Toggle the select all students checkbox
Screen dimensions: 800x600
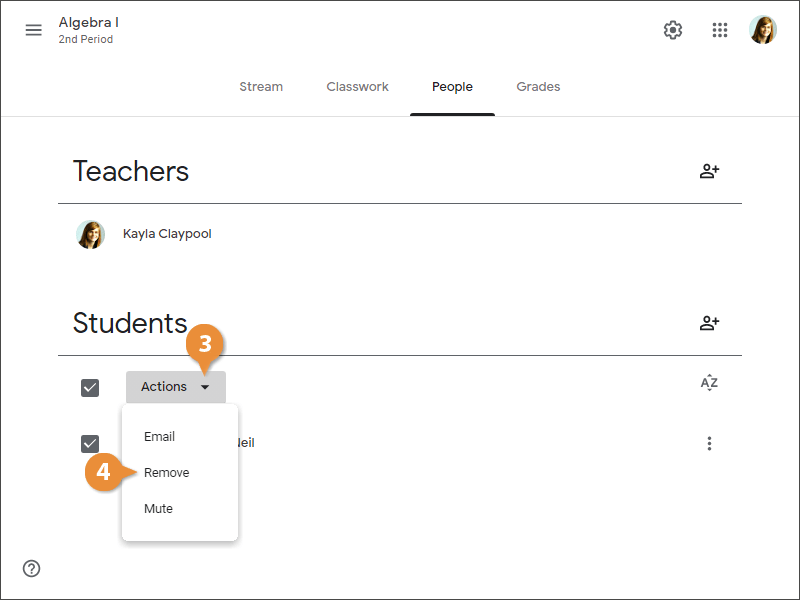click(90, 387)
